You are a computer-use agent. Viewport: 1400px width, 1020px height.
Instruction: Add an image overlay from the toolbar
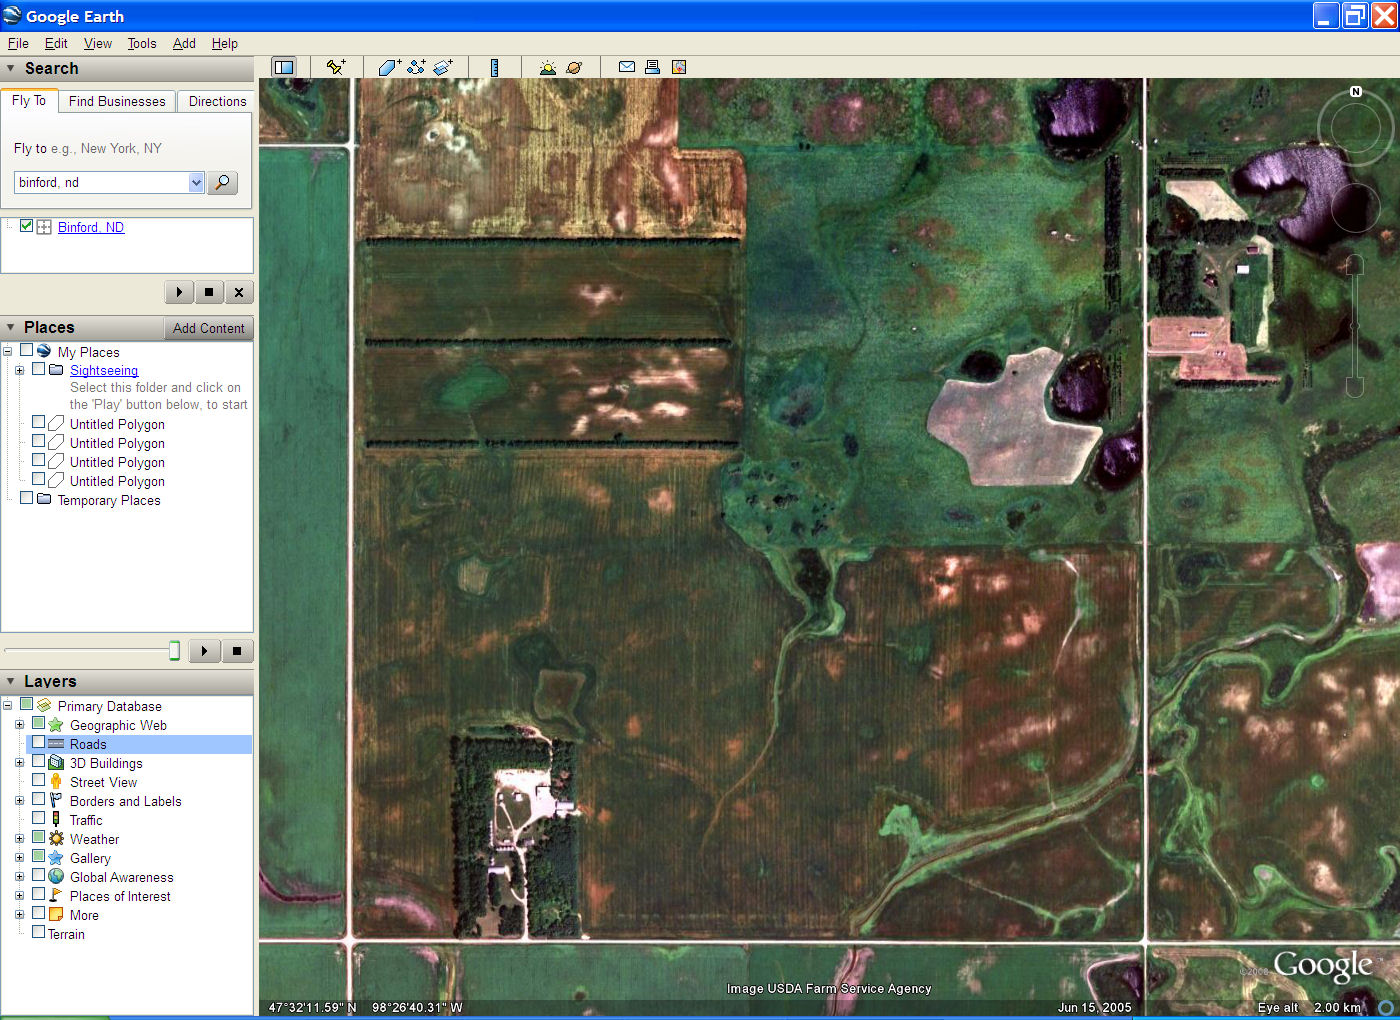pyautogui.click(x=443, y=67)
